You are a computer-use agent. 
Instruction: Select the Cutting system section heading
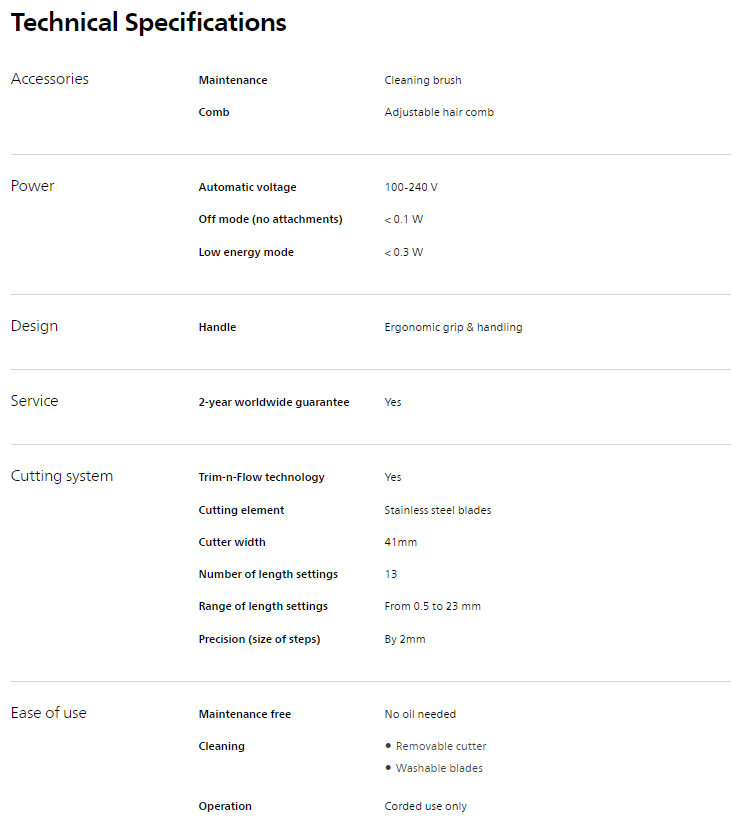tap(61, 476)
